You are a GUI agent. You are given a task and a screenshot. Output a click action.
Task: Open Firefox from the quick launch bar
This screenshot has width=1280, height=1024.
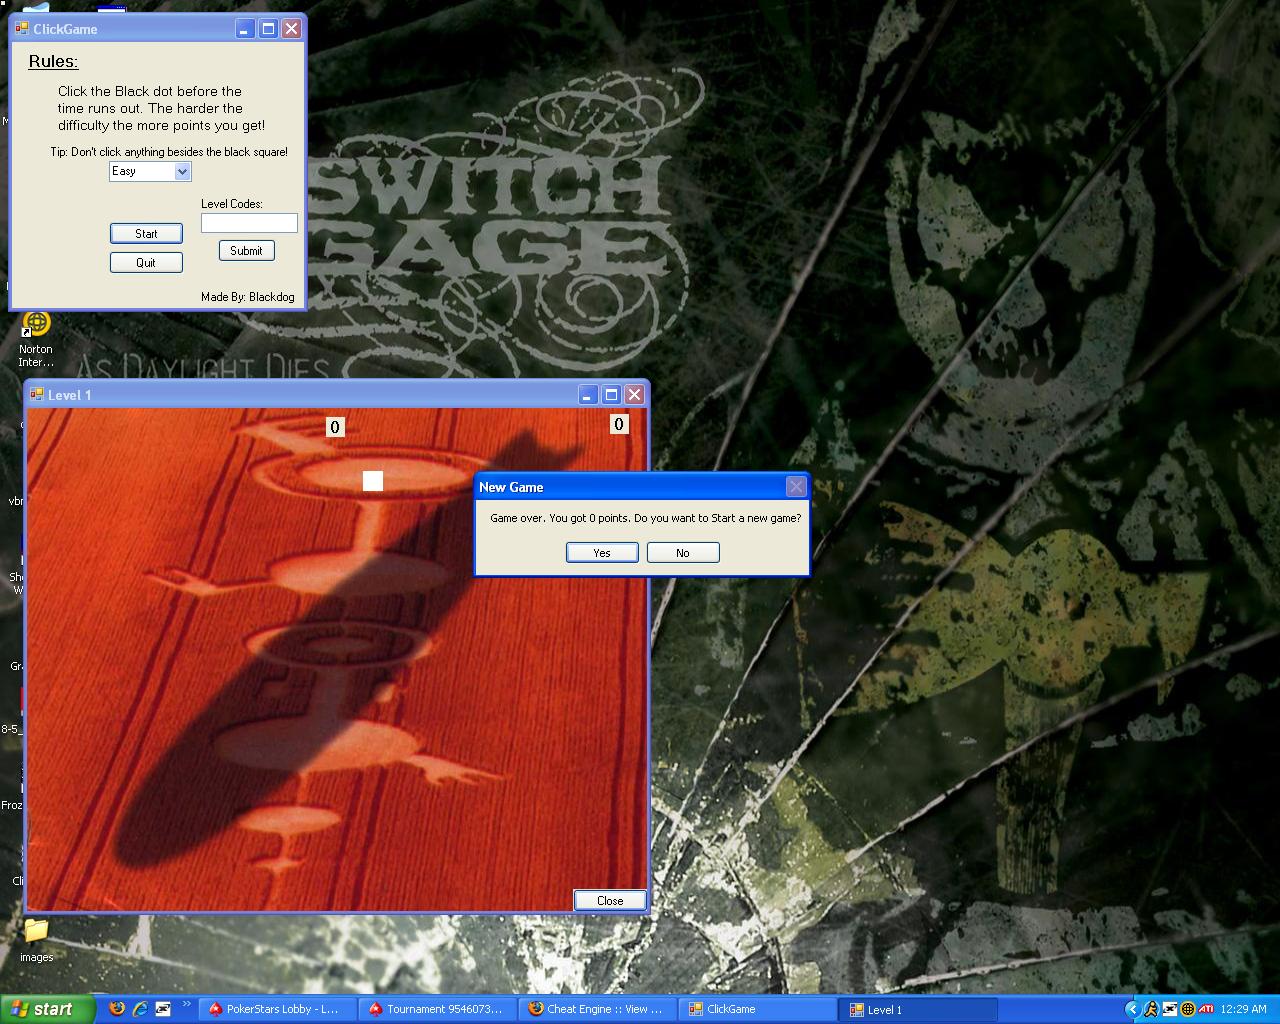117,1009
